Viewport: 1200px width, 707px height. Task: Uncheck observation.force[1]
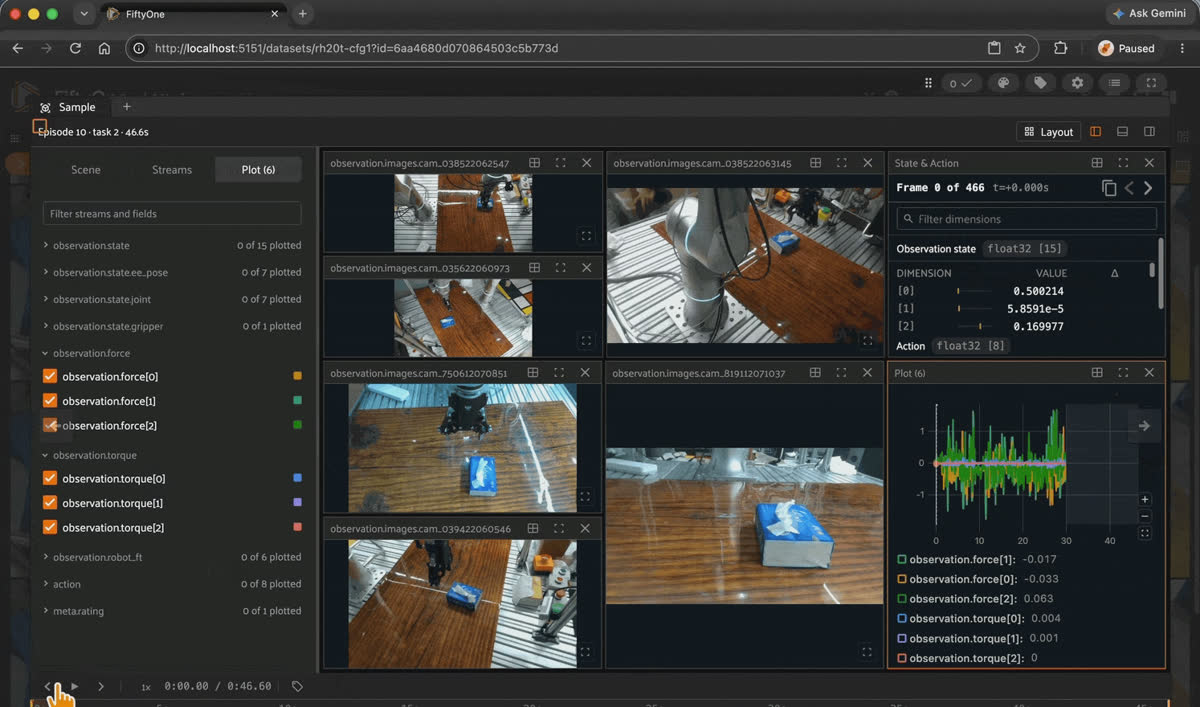(50, 400)
